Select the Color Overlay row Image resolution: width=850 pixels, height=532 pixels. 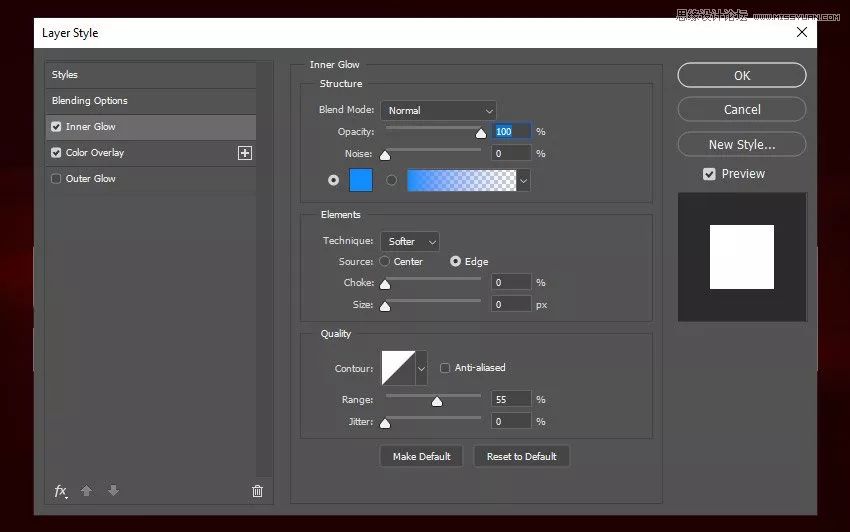151,153
